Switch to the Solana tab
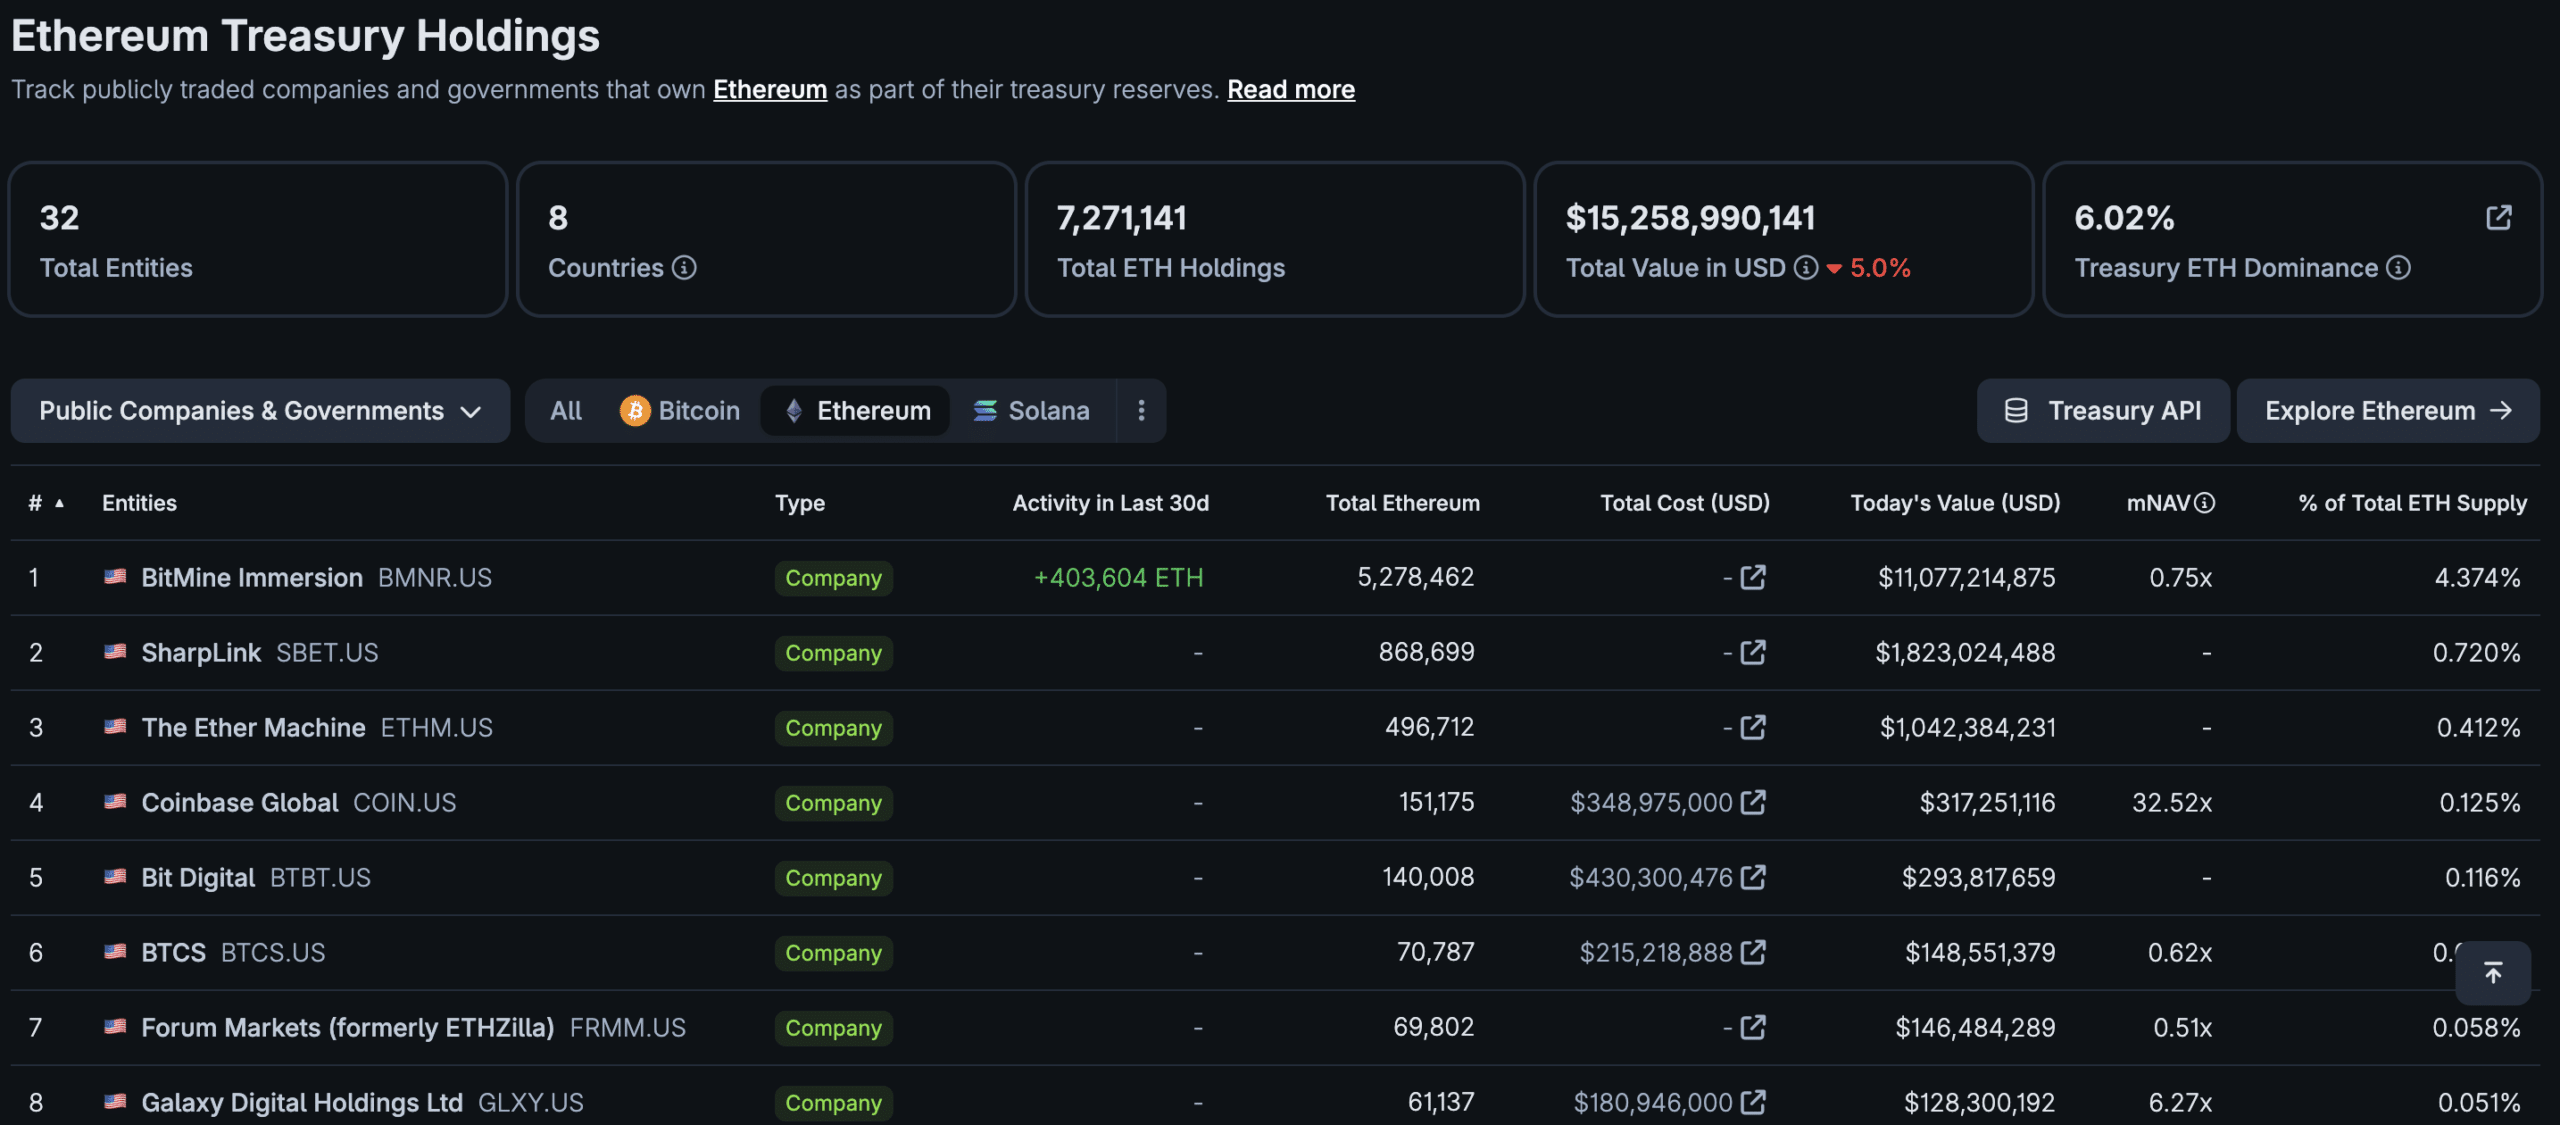Image resolution: width=2560 pixels, height=1125 pixels. [x=1031, y=410]
